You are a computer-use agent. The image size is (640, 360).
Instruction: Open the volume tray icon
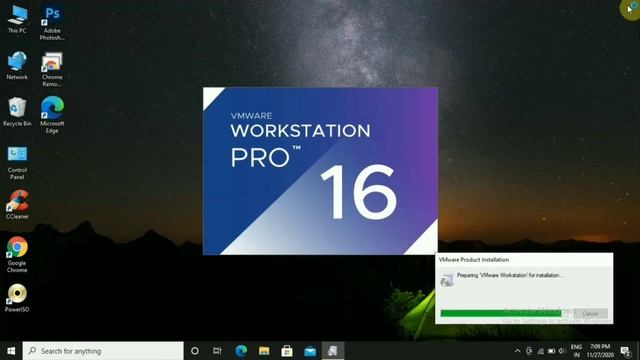pos(562,351)
